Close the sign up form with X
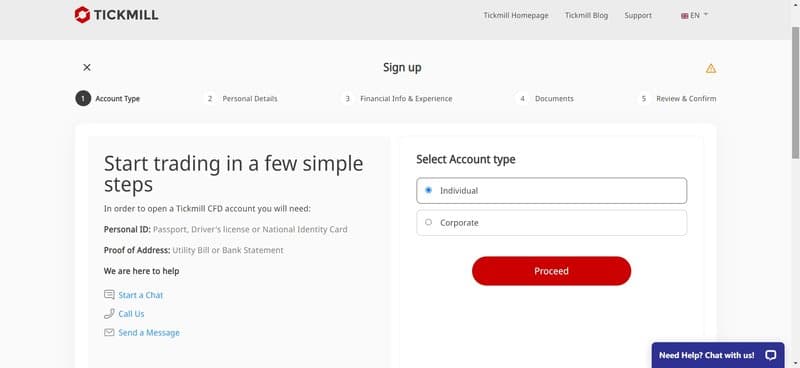 click(x=87, y=67)
